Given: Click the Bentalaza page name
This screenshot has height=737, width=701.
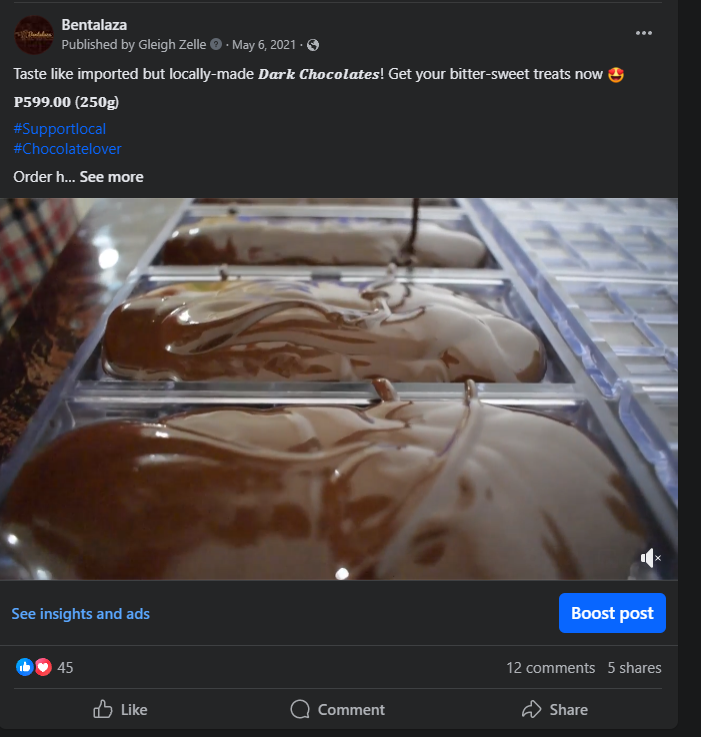Looking at the screenshot, I should click(94, 24).
